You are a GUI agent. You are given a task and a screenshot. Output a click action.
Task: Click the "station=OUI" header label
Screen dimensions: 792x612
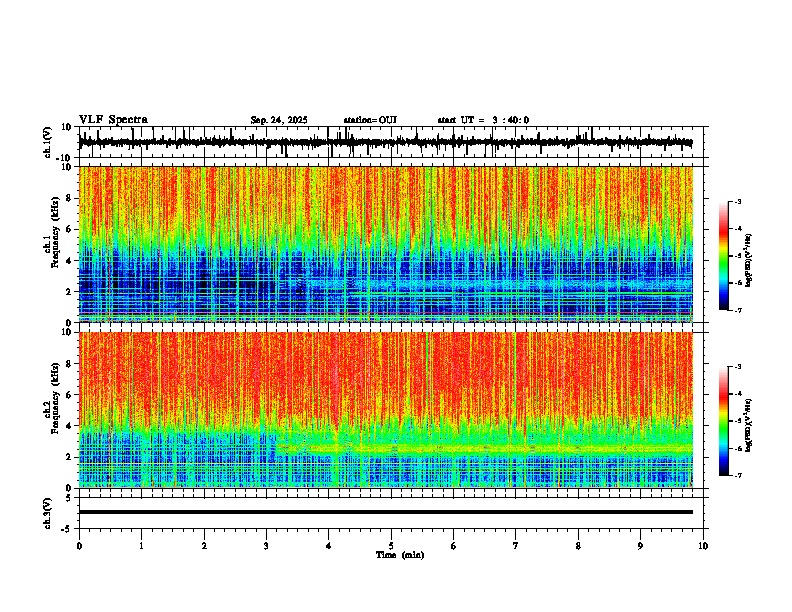pyautogui.click(x=370, y=120)
